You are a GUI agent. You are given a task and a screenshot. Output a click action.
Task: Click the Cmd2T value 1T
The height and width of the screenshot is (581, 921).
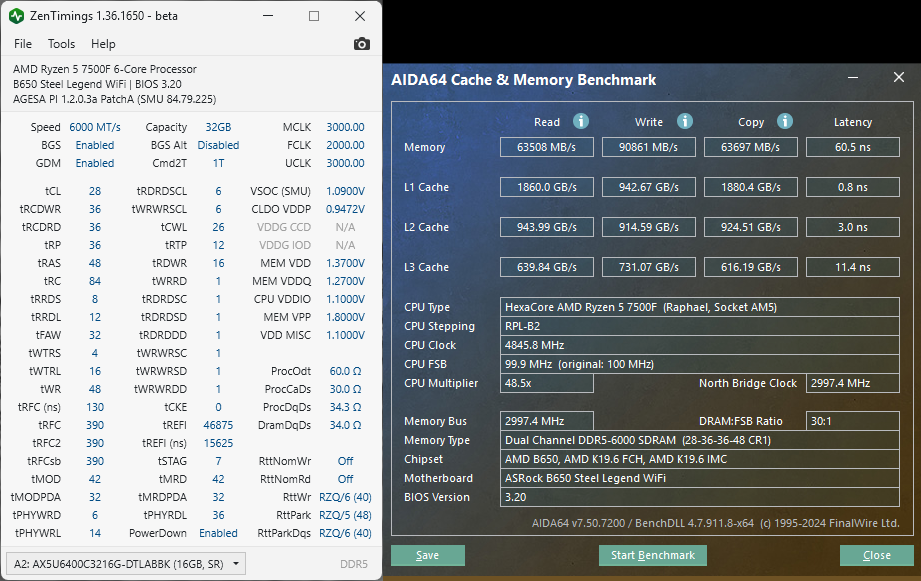(x=218, y=163)
